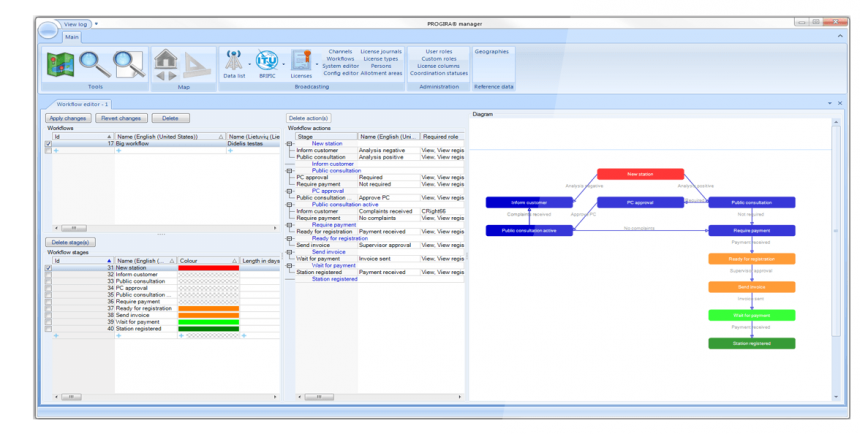Click the Delete workflow button
The height and width of the screenshot is (434, 860).
171,118
